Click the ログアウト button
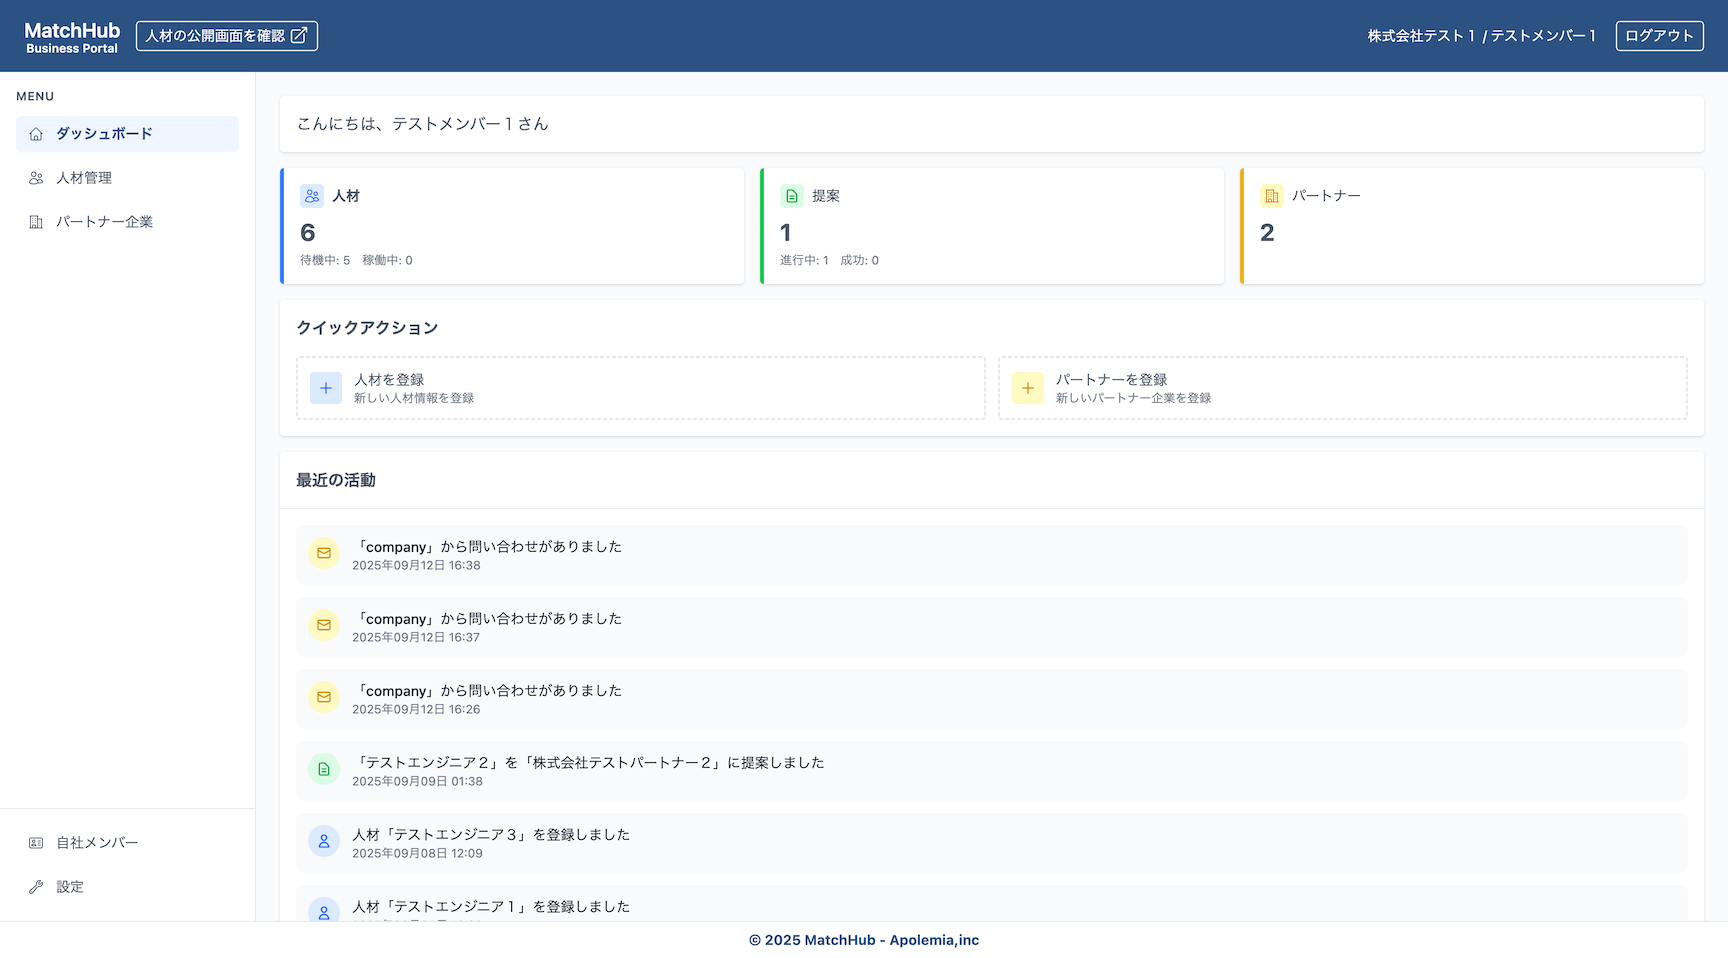 [x=1659, y=35]
